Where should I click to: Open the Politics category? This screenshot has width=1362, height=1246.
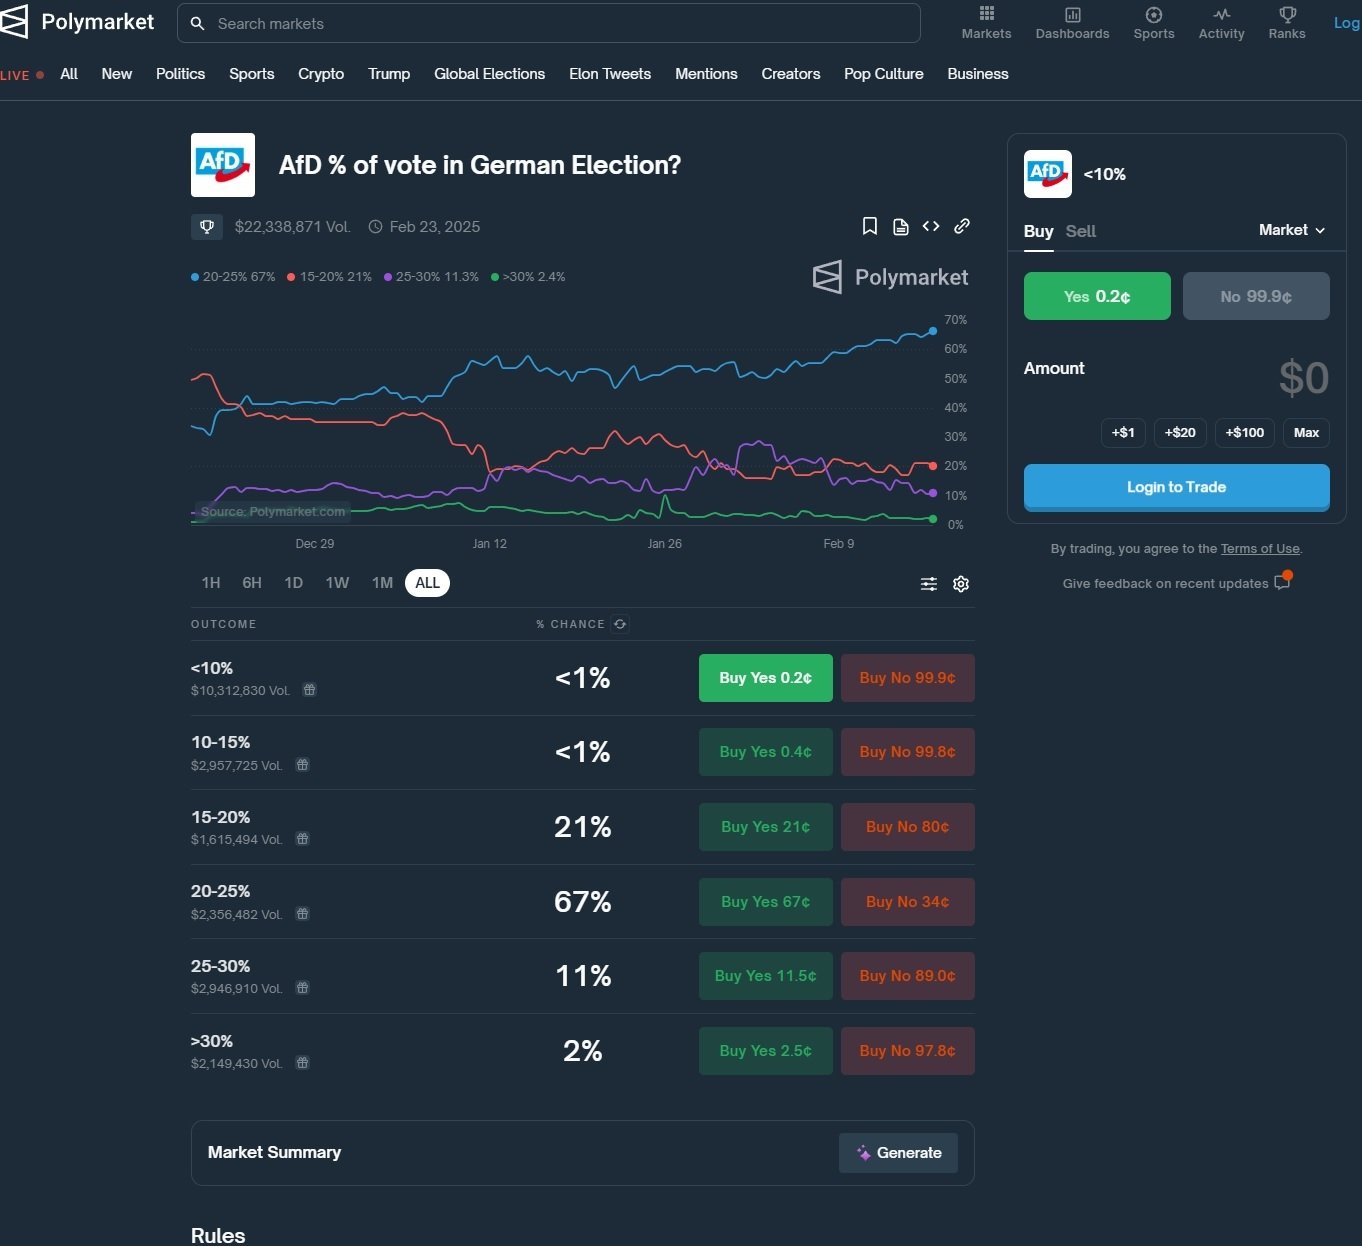[180, 74]
